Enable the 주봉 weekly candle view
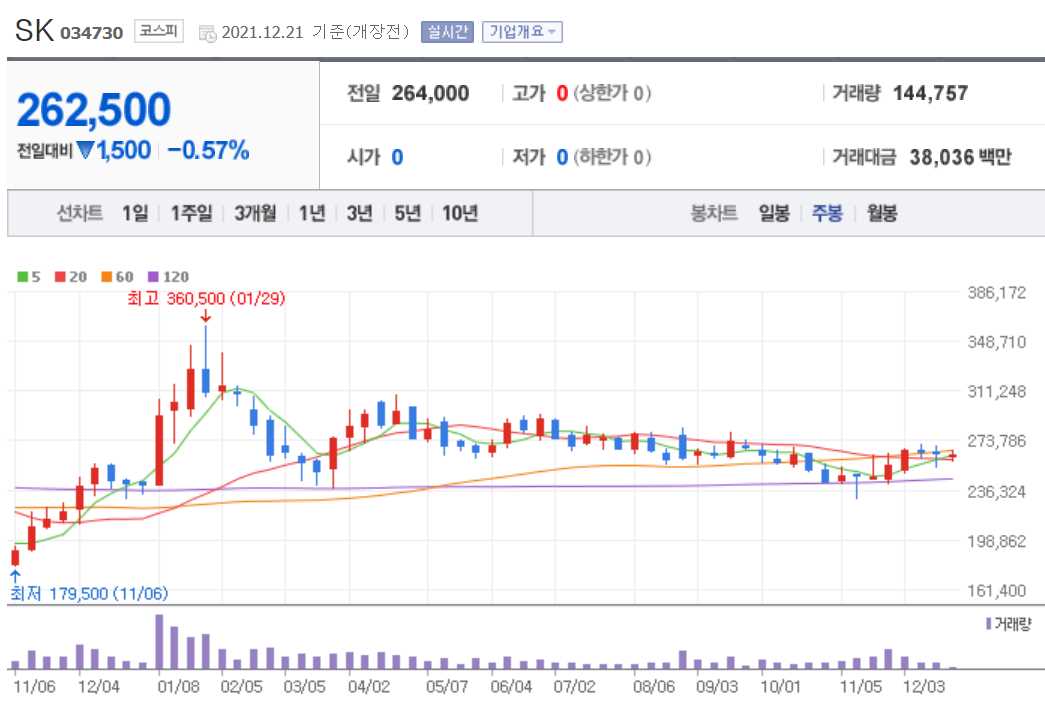The width and height of the screenshot is (1045, 702). click(x=825, y=213)
